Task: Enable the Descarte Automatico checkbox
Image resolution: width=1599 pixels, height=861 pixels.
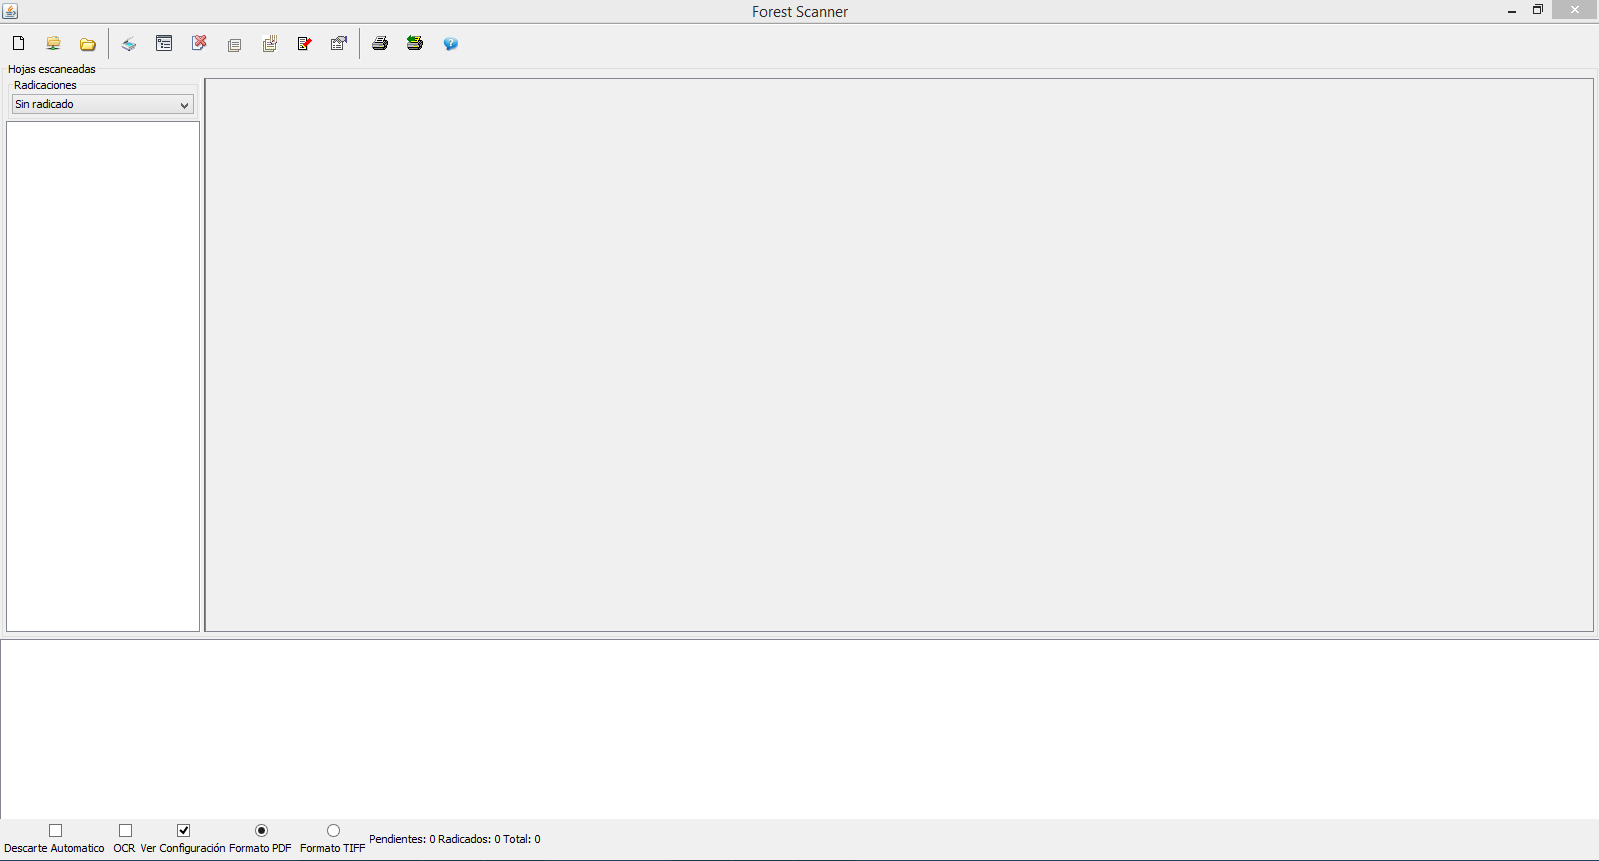Action: [x=56, y=830]
